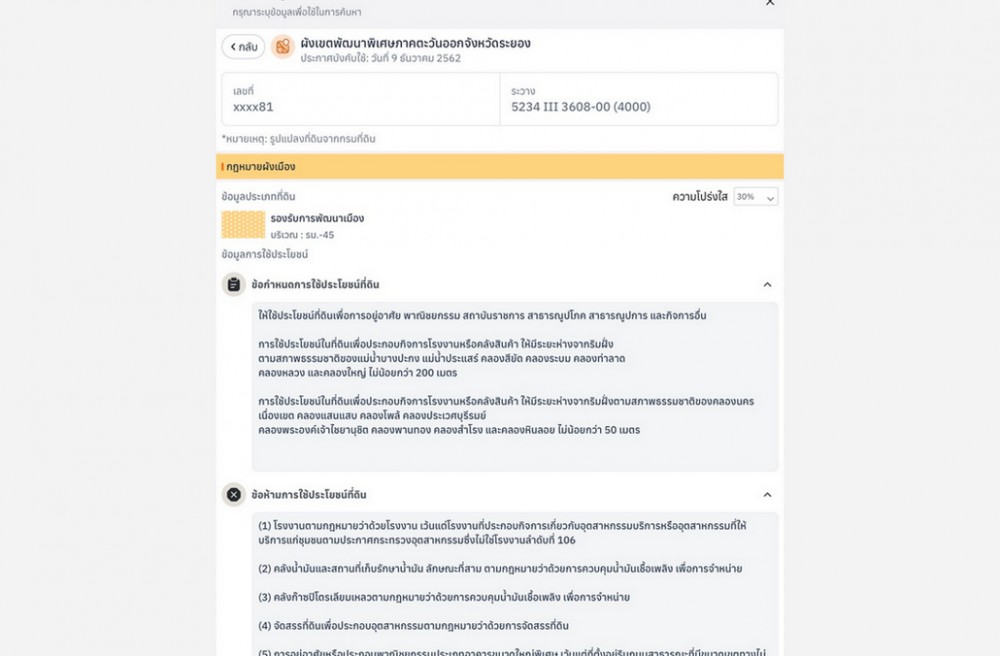Click the เลขที่ xxxx81 field
The height and width of the screenshot is (656, 1000).
(360, 99)
